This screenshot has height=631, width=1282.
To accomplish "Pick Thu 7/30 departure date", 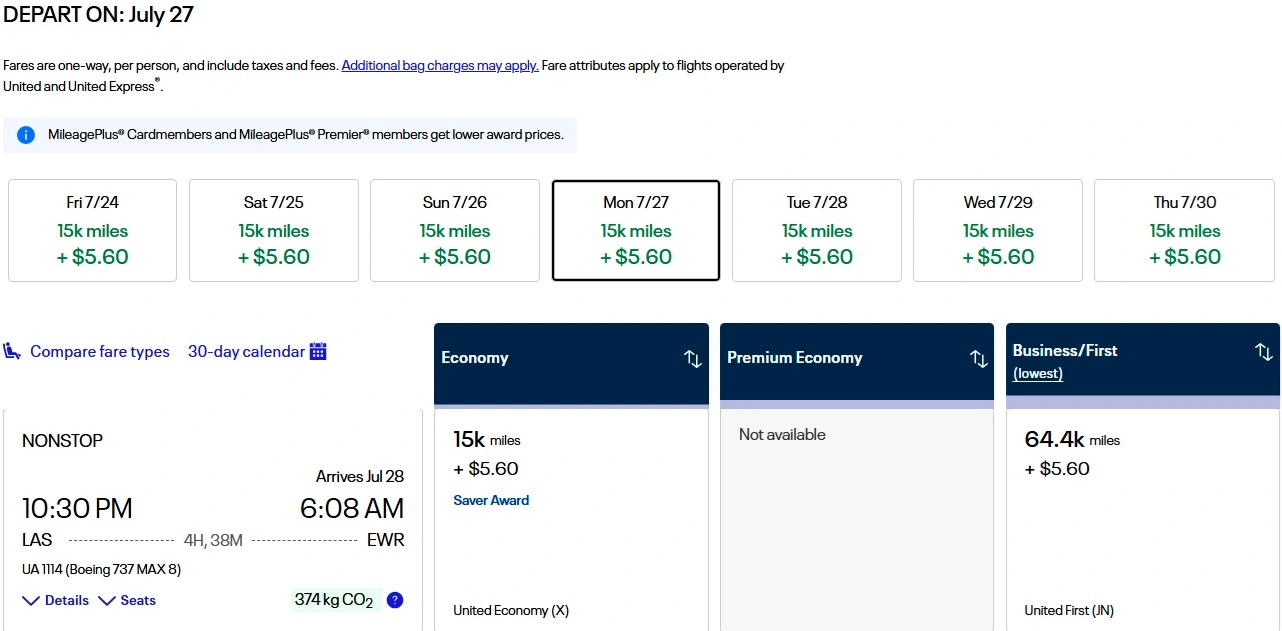I will click(x=1184, y=230).
